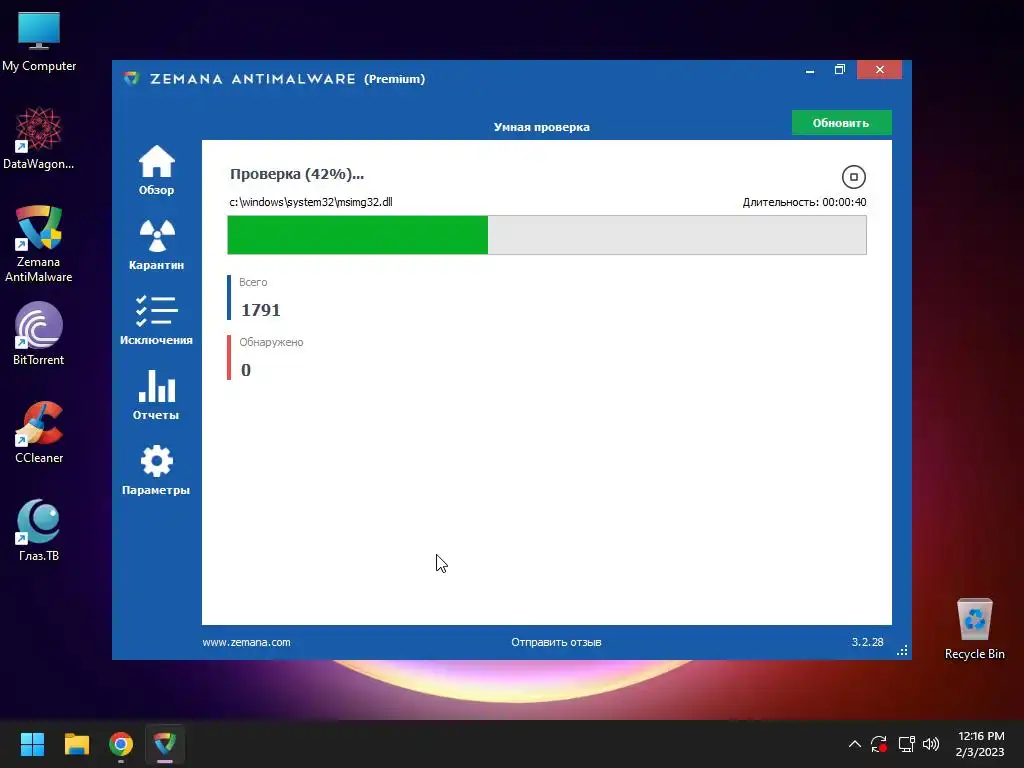Open the Карантин quarantine section
This screenshot has width=1024, height=768.
(x=156, y=245)
